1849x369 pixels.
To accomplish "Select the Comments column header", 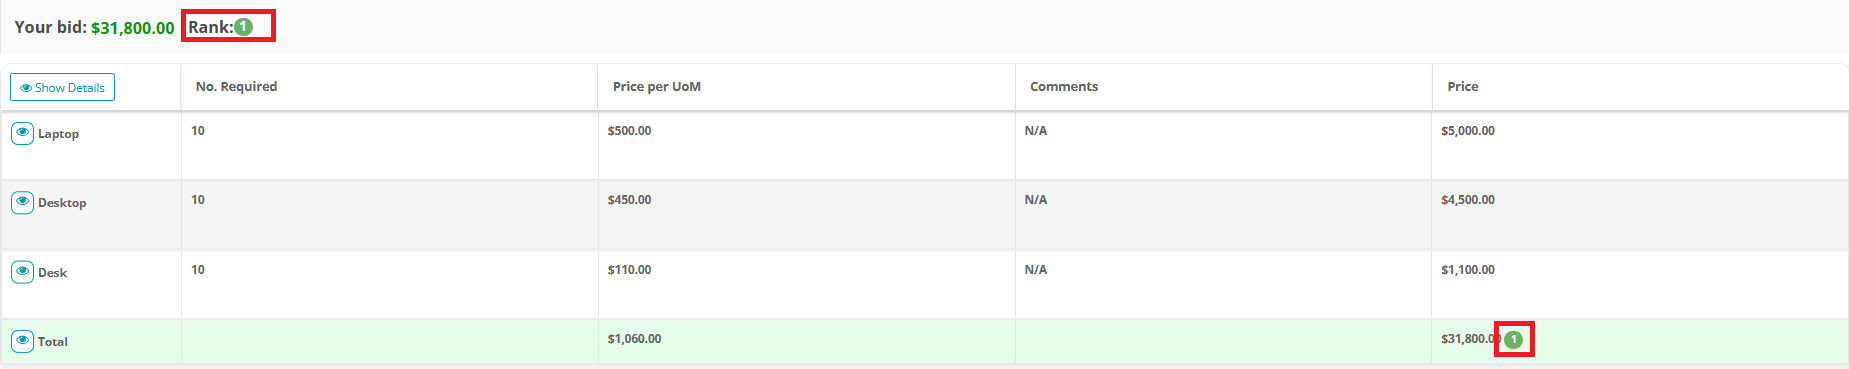I will (x=1063, y=87).
